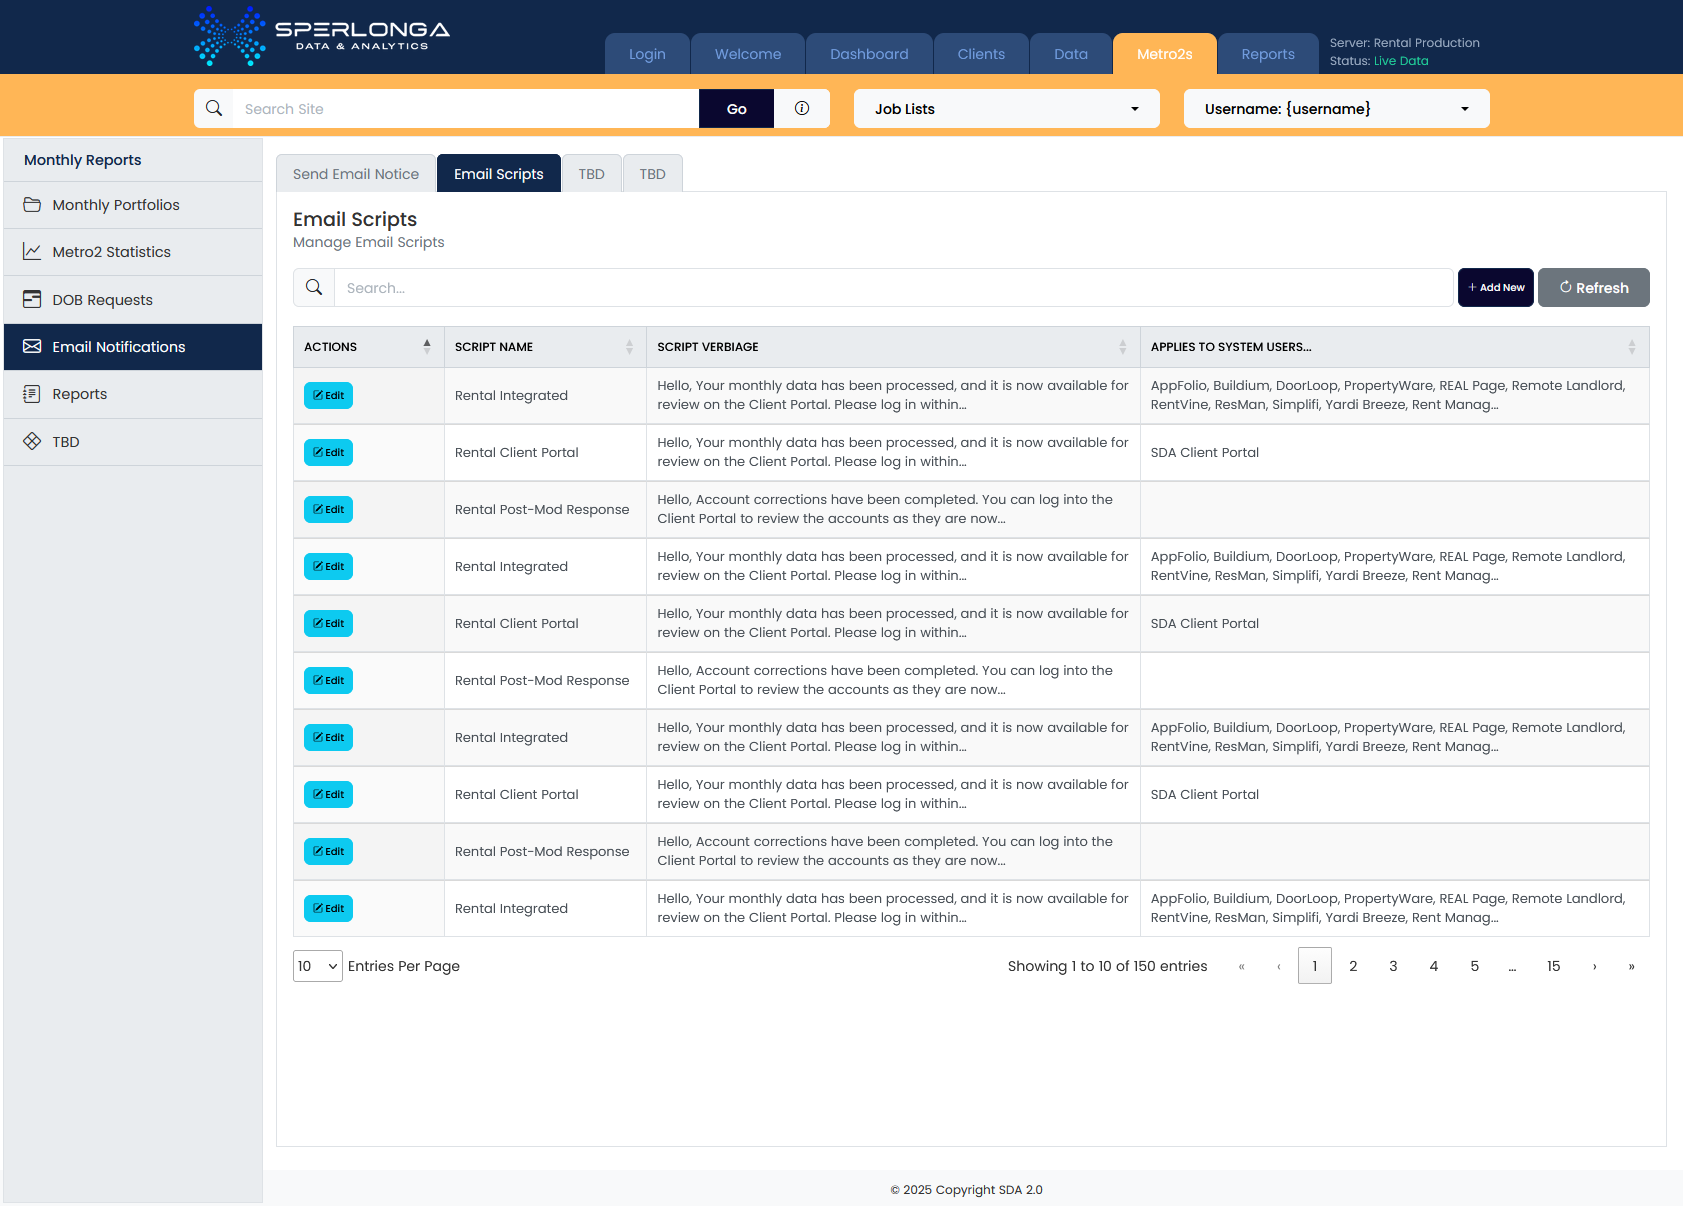Click the TBD diamond icon in sidebar
1683x1206 pixels.
click(x=32, y=442)
